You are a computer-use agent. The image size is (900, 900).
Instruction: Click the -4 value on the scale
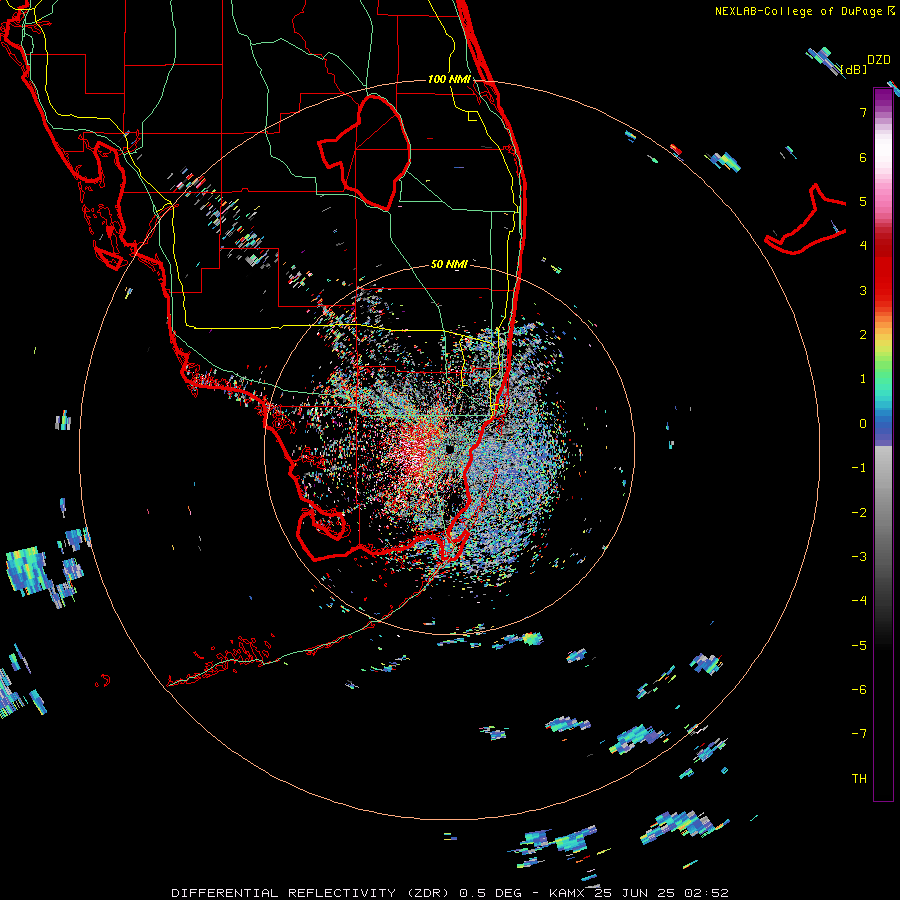(859, 601)
